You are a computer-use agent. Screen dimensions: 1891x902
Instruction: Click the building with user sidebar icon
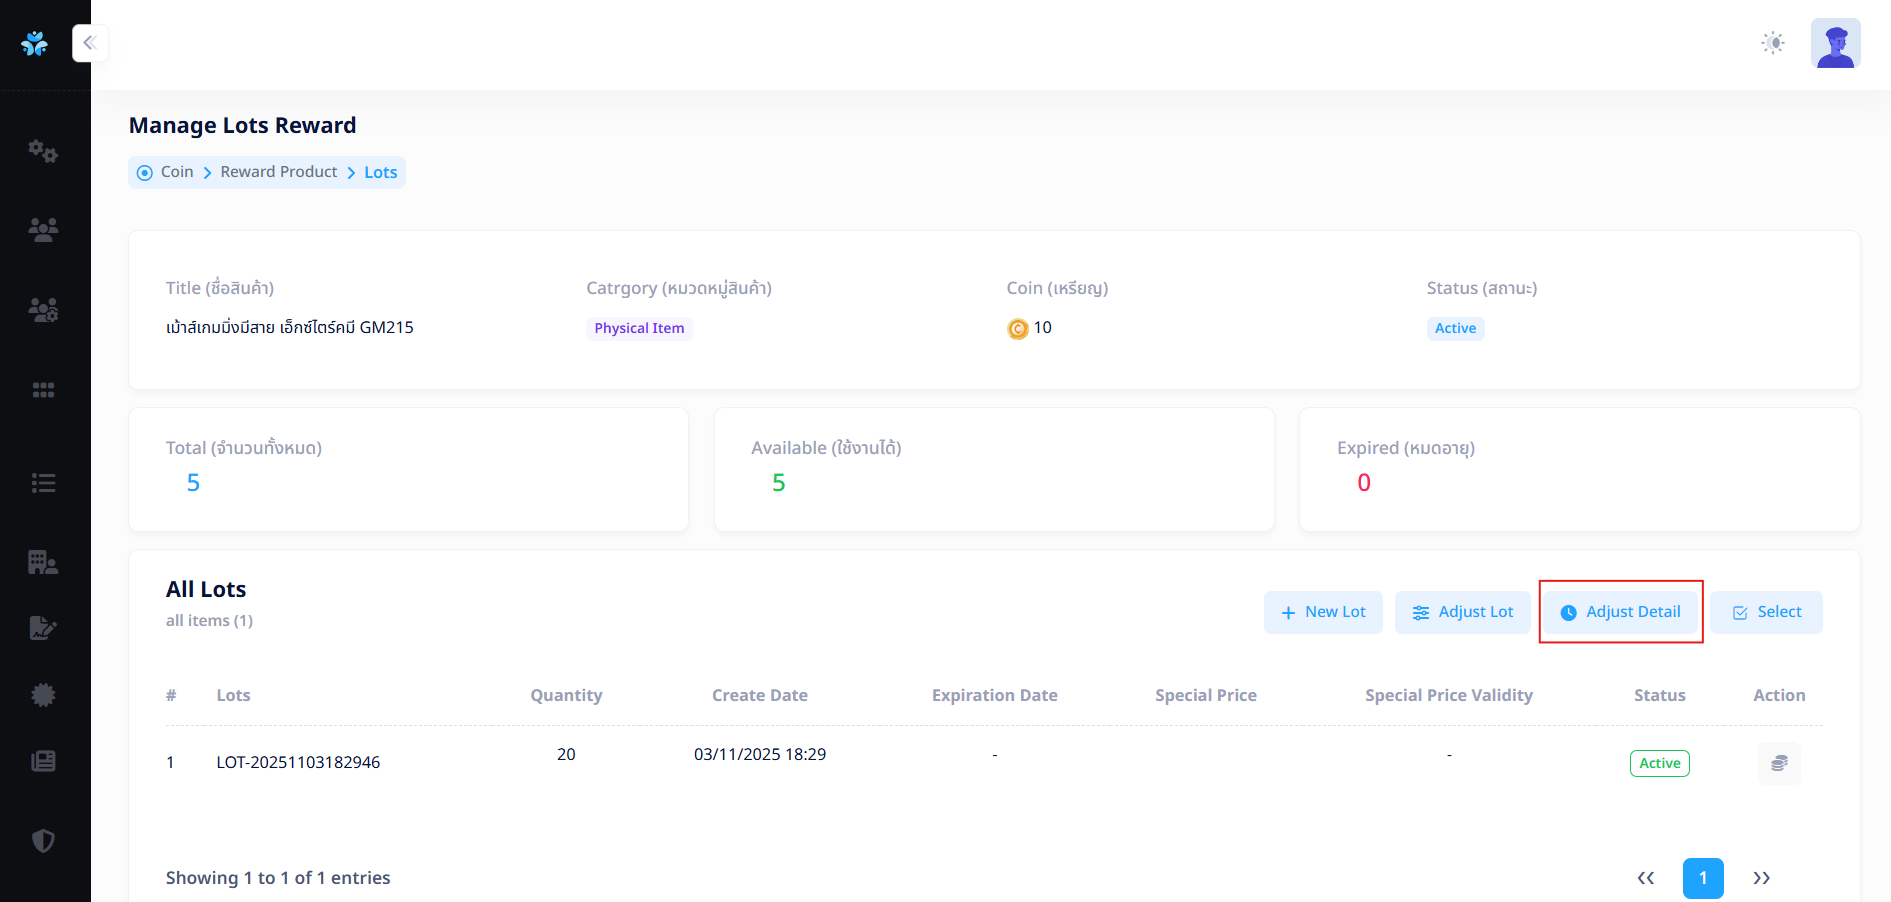[43, 562]
